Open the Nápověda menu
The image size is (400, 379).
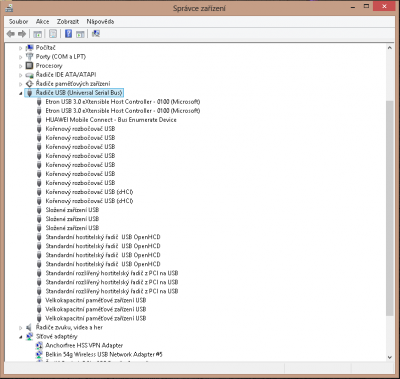coord(100,22)
